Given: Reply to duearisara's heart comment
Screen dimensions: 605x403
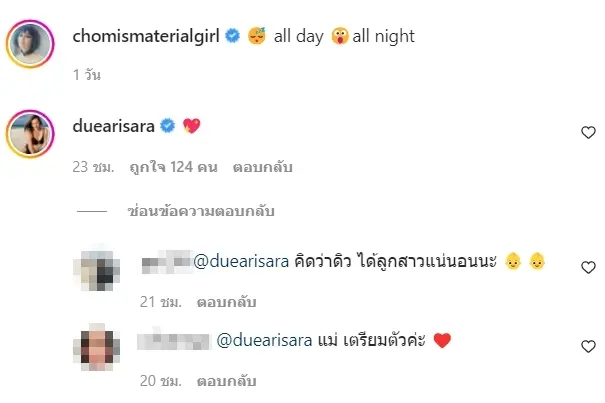Looking at the screenshot, I should point(263,167).
